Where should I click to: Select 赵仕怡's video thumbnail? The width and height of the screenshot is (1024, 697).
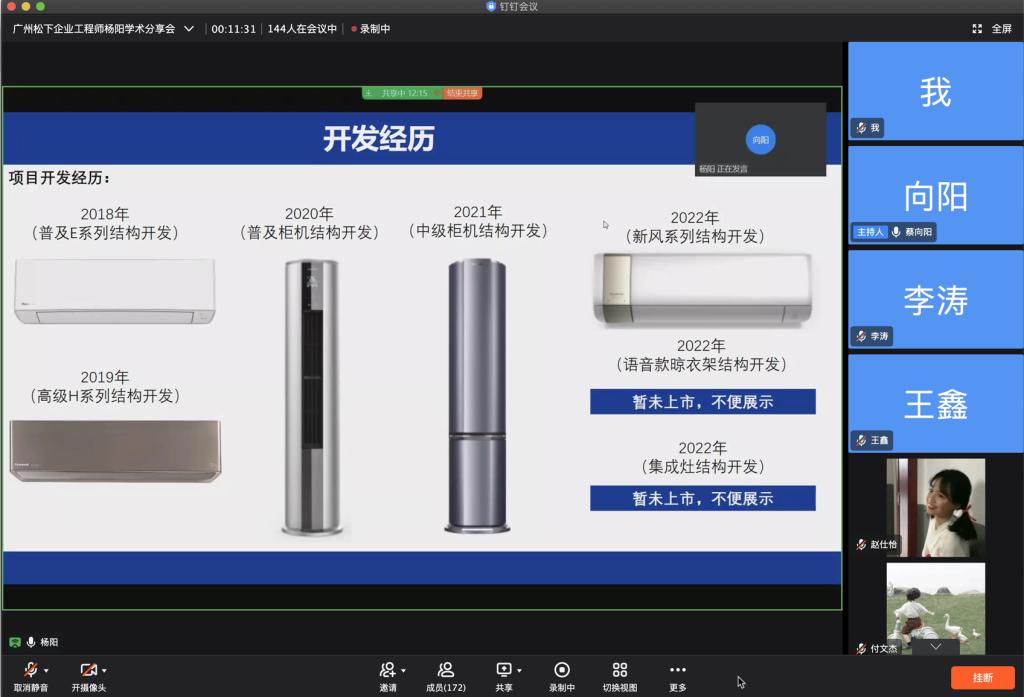(x=935, y=508)
